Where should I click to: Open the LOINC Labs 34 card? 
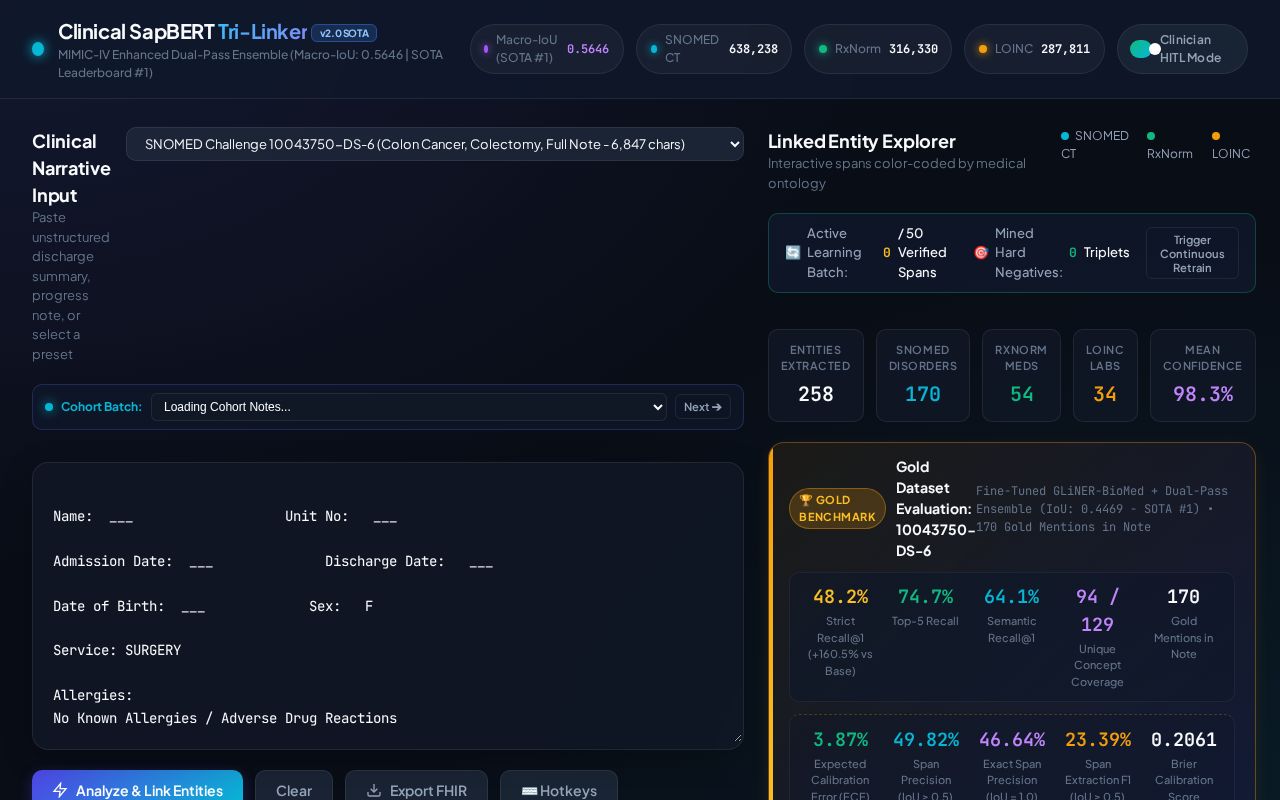click(x=1105, y=375)
